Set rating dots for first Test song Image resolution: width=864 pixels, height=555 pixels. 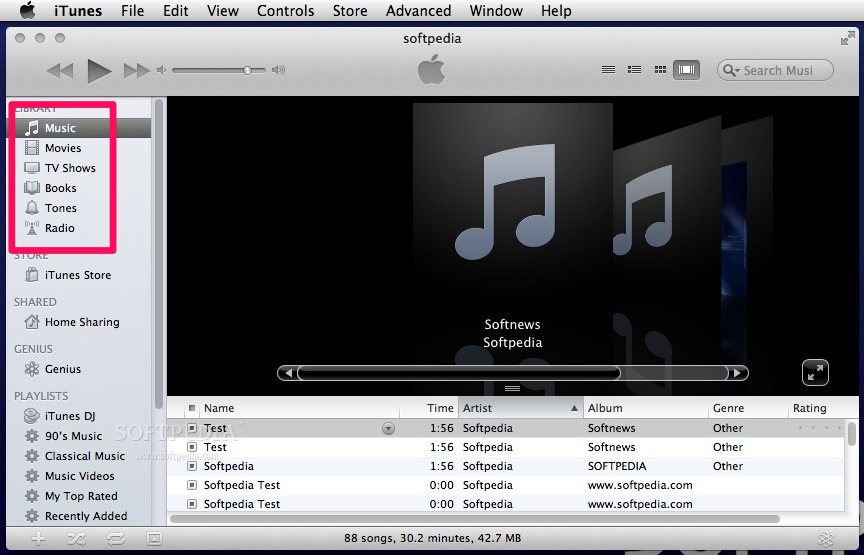point(819,428)
